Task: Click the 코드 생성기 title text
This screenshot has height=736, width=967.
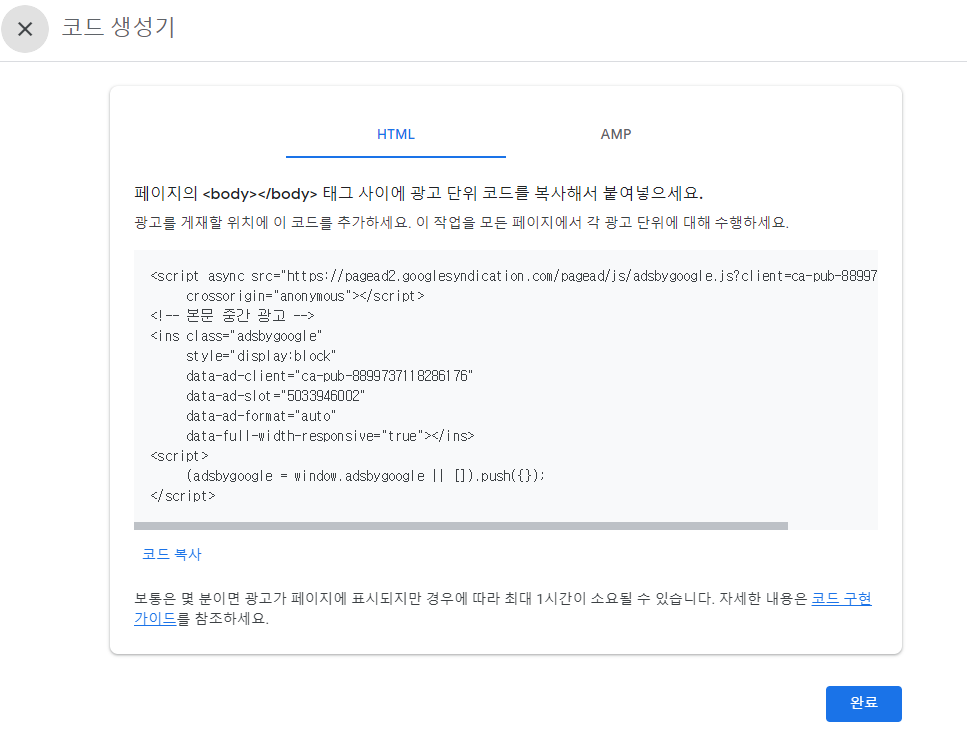Action: click(x=118, y=27)
